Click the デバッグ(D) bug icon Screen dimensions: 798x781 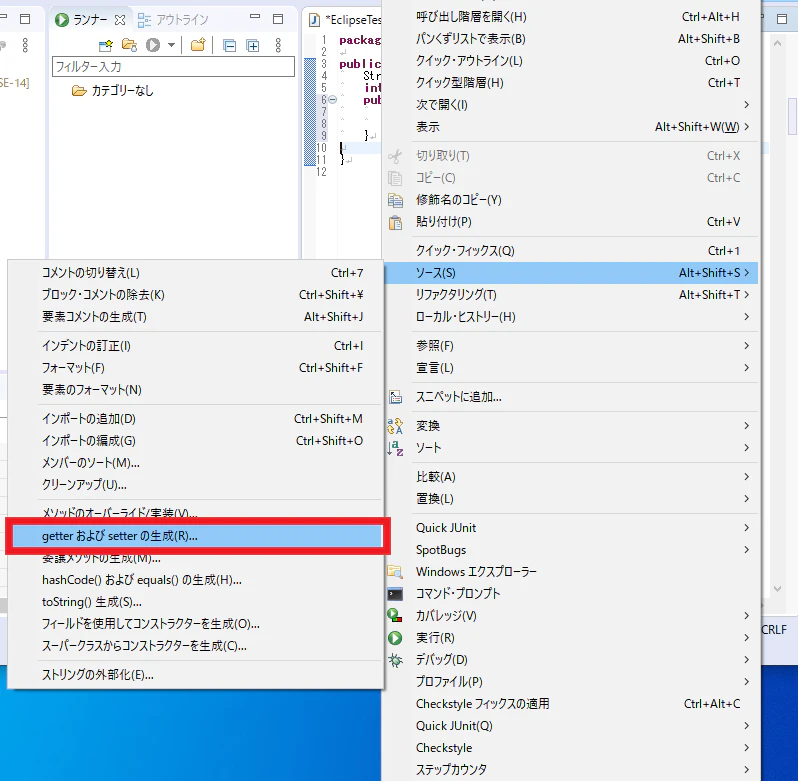[x=395, y=660]
